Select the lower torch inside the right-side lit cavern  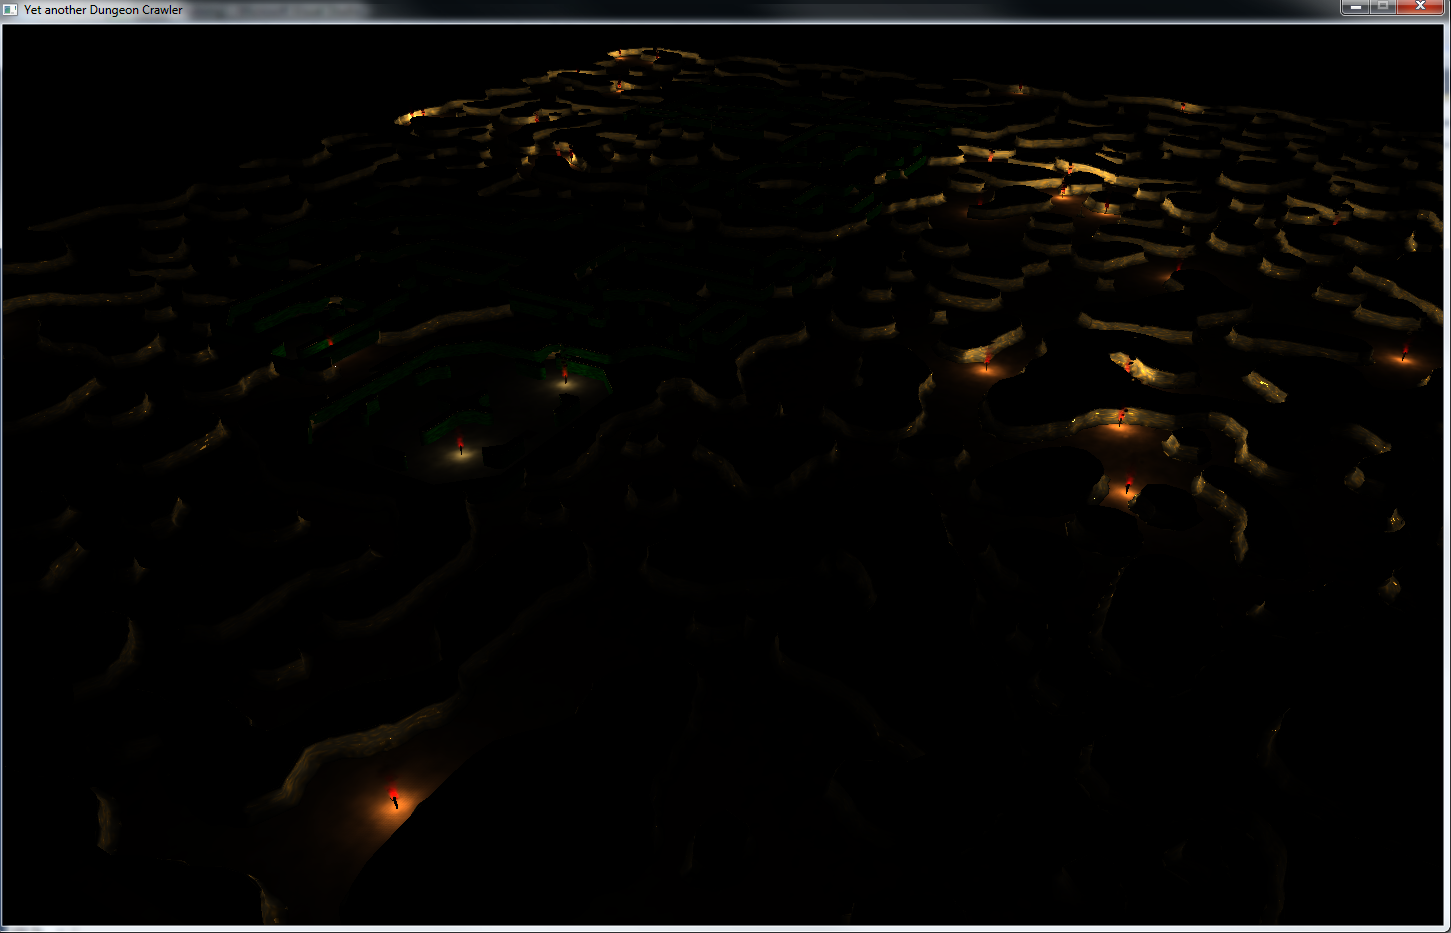pyautogui.click(x=1128, y=485)
